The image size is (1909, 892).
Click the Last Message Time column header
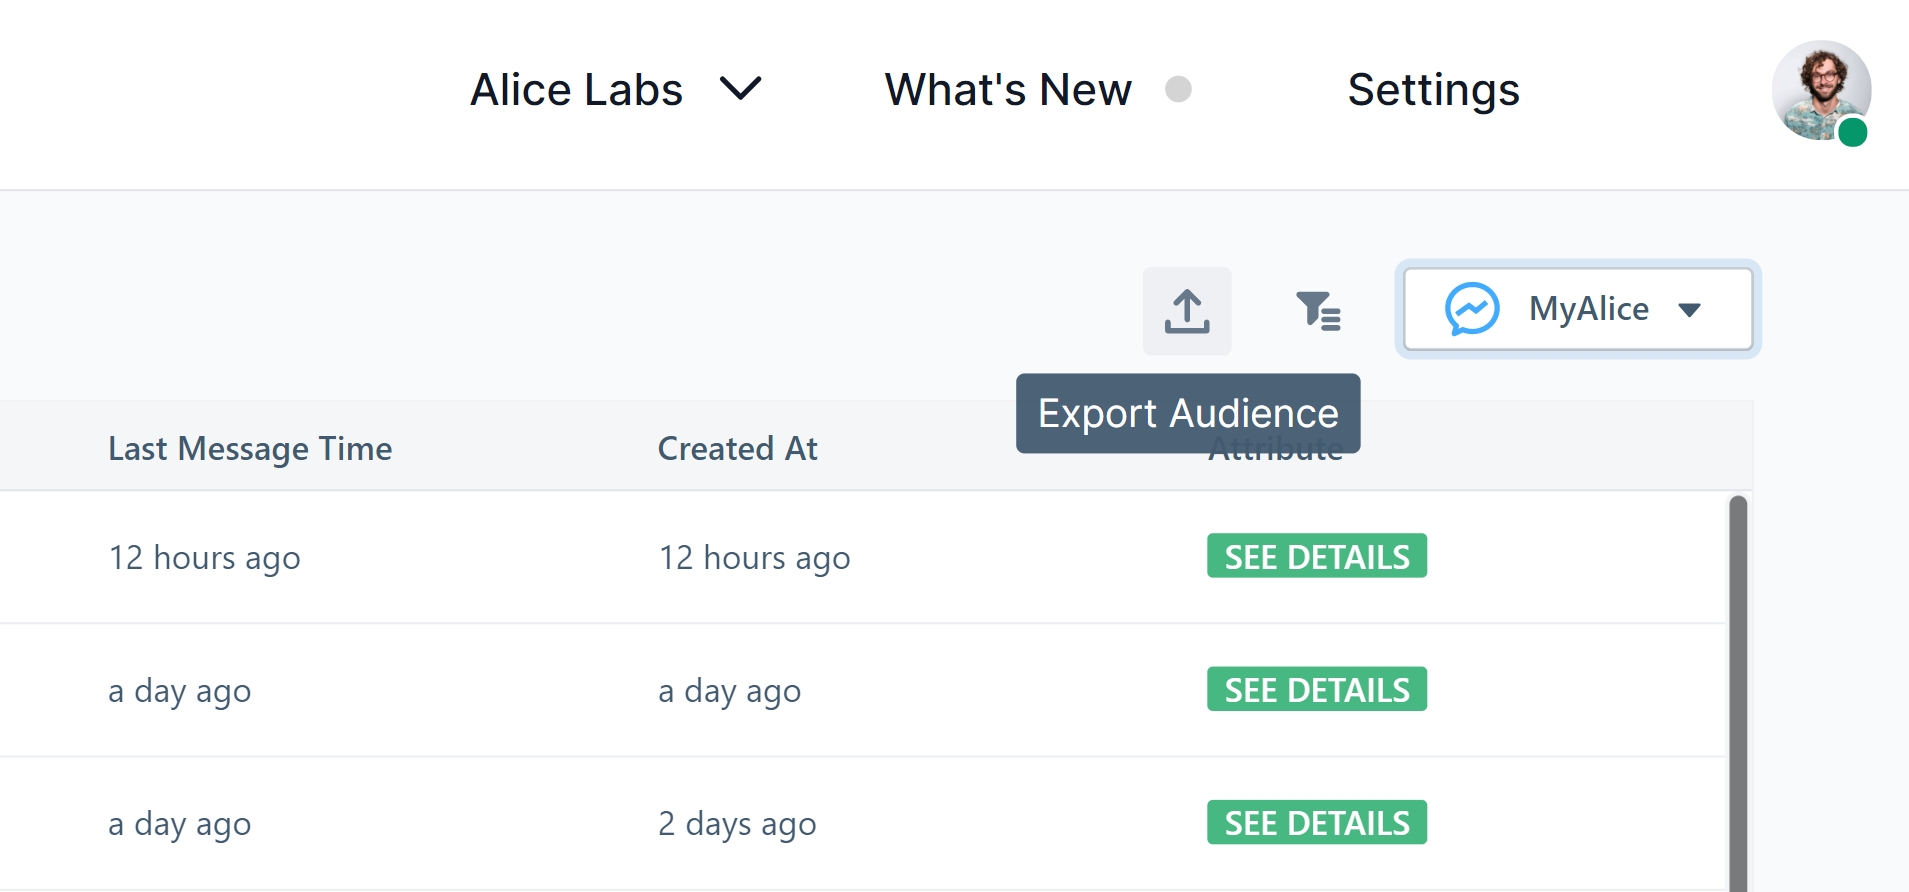(x=250, y=448)
